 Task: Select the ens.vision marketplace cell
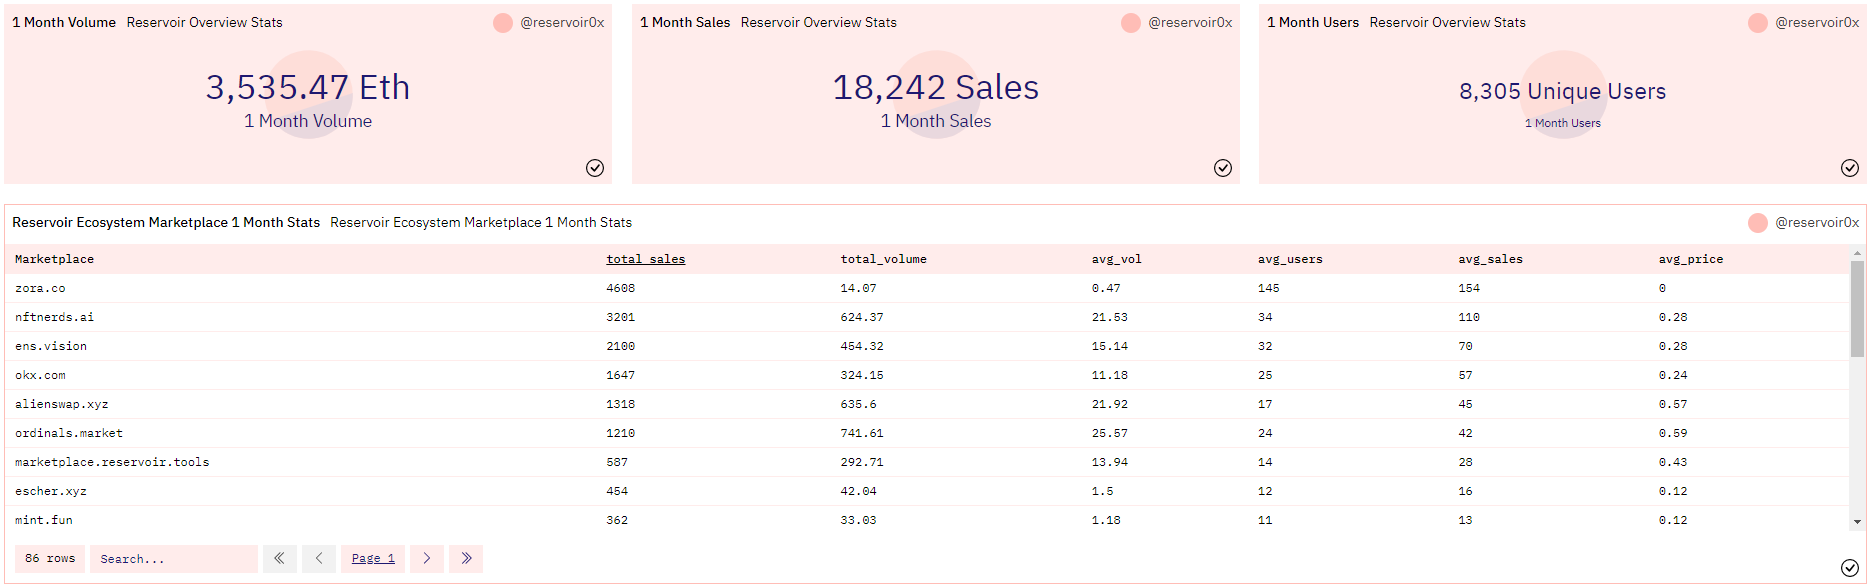[51, 346]
